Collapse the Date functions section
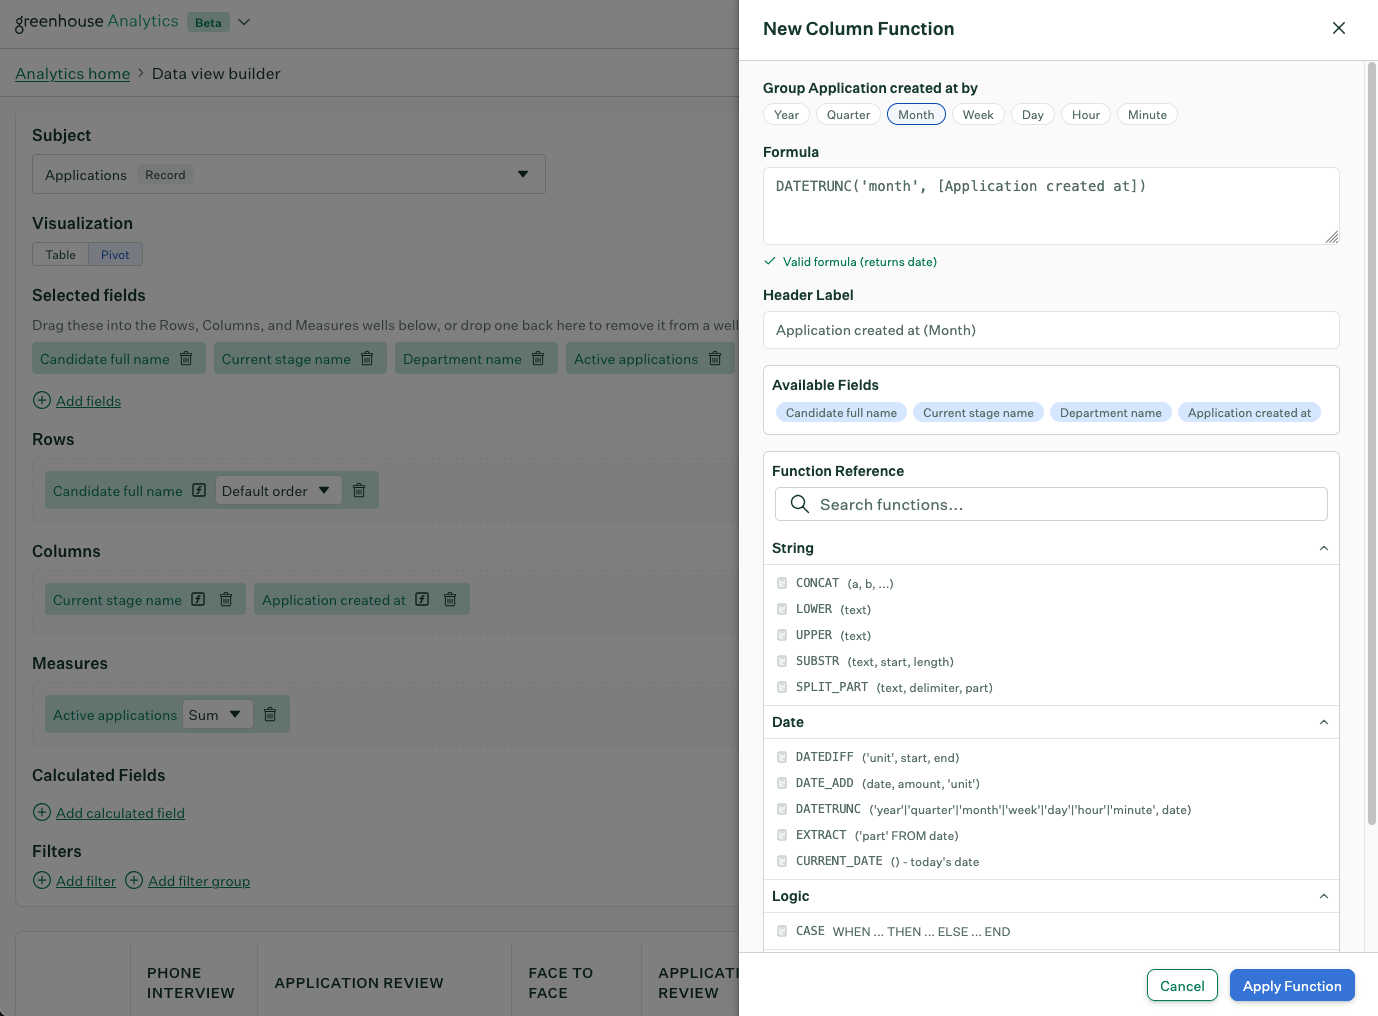This screenshot has width=1378, height=1016. pos(1324,722)
